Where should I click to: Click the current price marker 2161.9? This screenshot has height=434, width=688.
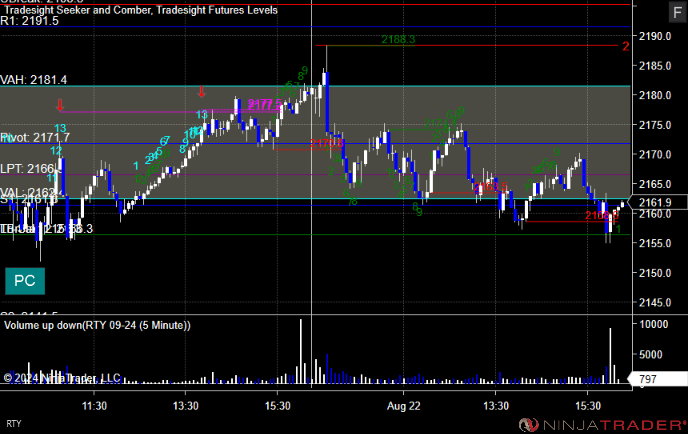point(658,202)
